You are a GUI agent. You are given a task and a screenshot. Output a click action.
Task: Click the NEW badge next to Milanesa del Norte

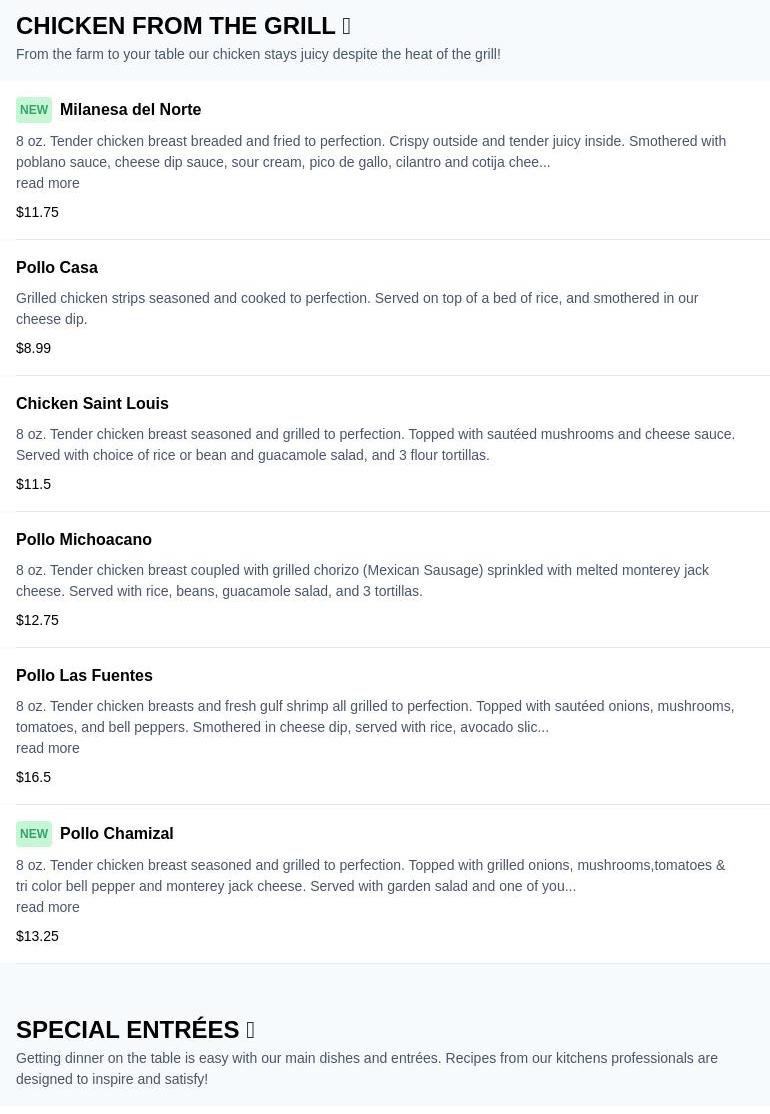click(x=34, y=110)
